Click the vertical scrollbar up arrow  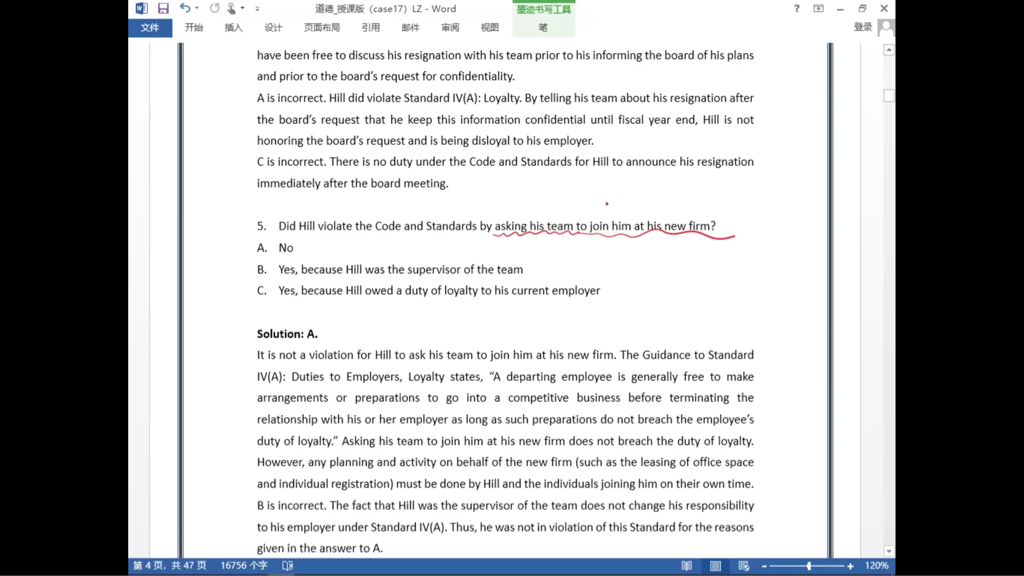point(889,50)
